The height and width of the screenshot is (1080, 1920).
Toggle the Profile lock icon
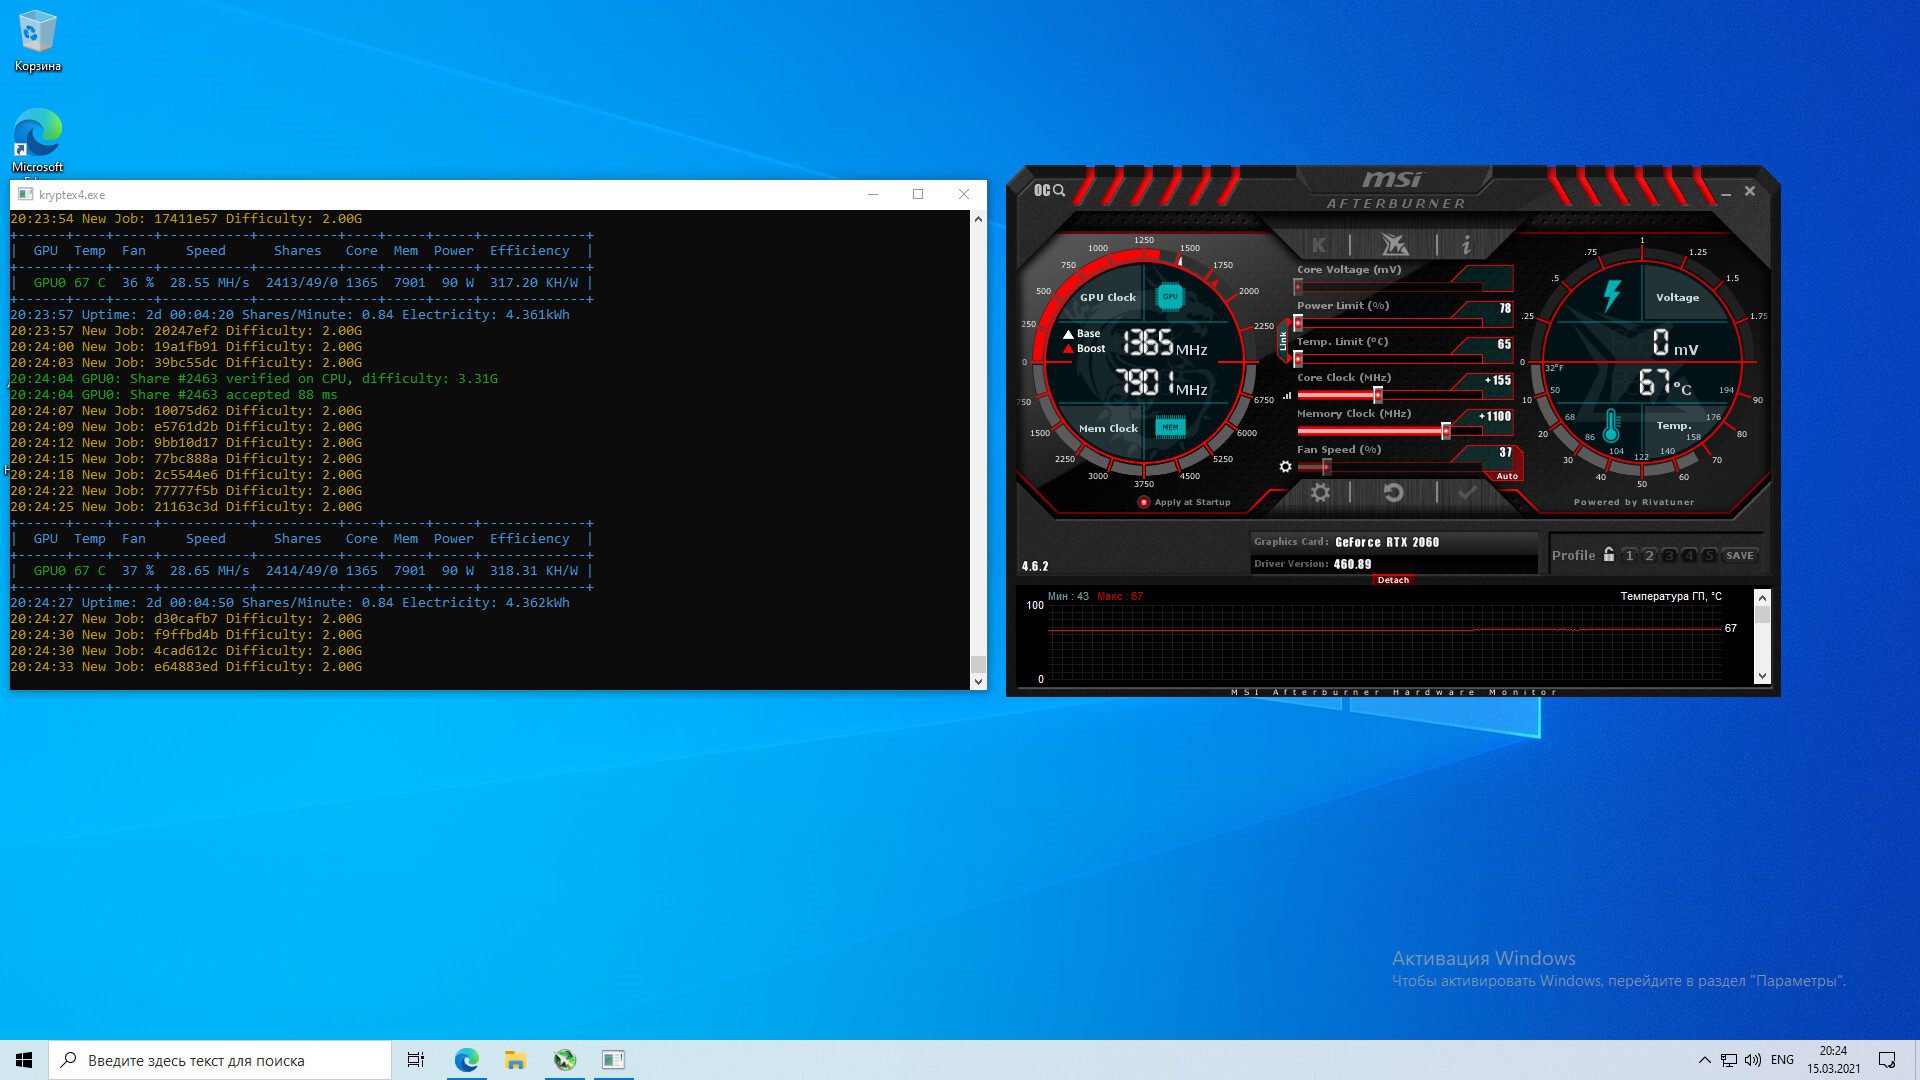[1609, 554]
